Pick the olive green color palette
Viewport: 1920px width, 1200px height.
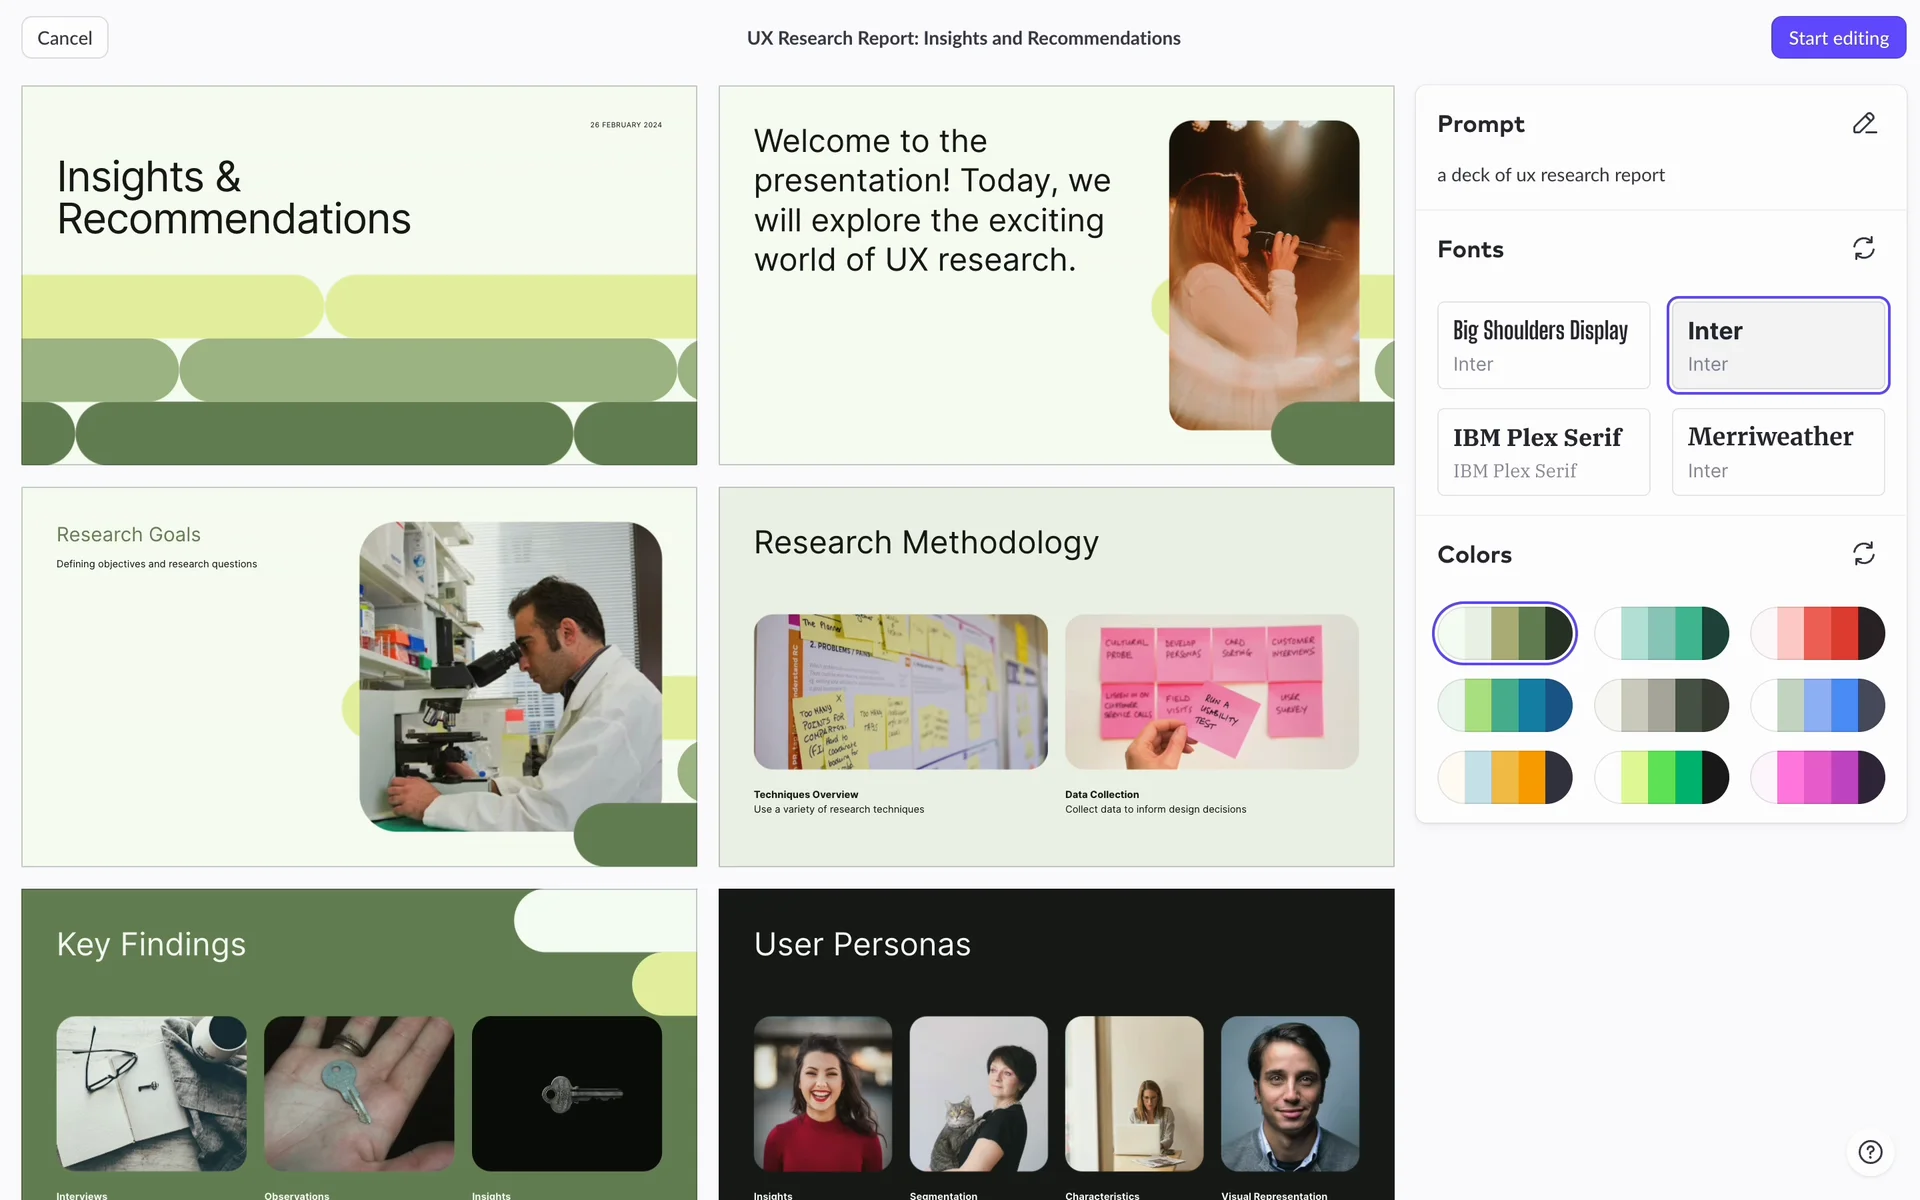pos(1505,633)
